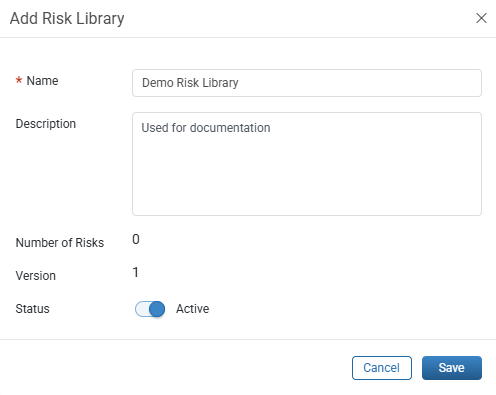
Task: Click the Status field label
Action: click(32, 309)
